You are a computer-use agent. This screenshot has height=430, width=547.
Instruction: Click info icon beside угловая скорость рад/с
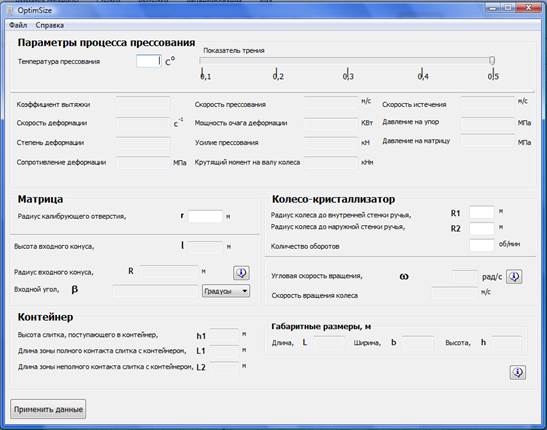(514, 277)
